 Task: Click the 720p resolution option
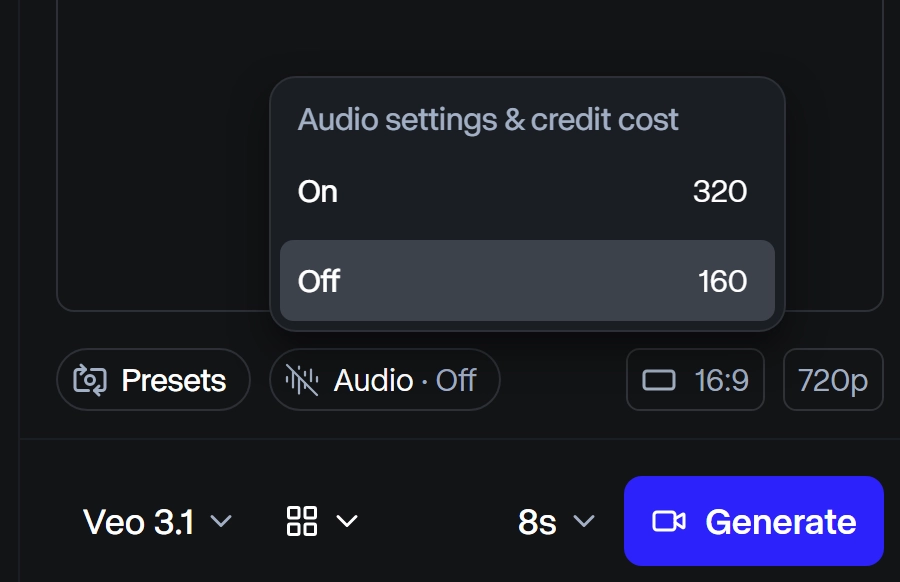[x=832, y=380]
